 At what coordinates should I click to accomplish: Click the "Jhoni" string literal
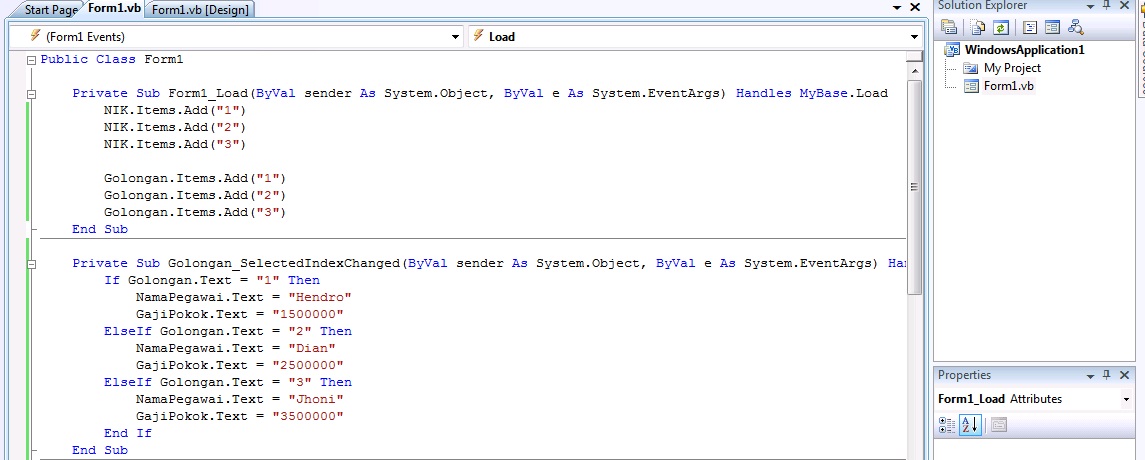[x=315, y=399]
